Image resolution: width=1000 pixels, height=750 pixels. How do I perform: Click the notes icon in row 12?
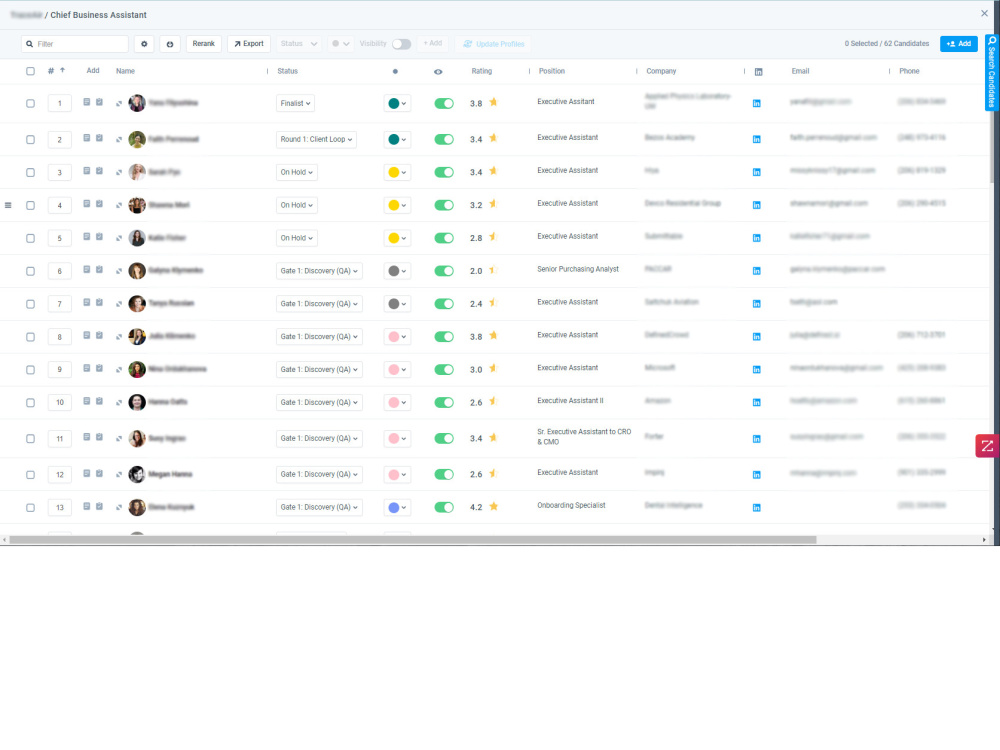87,473
